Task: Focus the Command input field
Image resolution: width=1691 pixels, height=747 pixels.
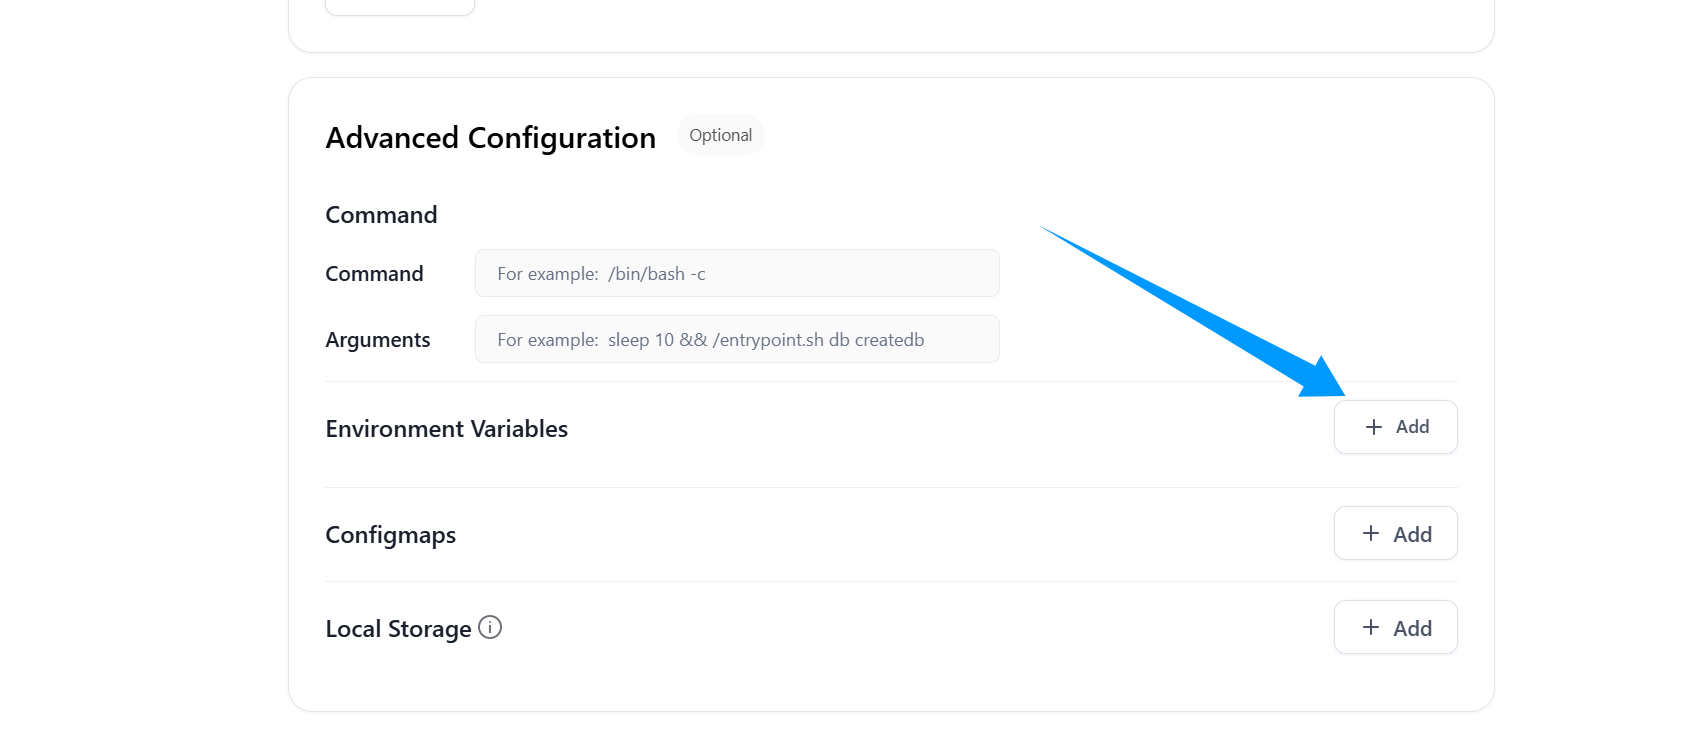Action: (x=737, y=274)
